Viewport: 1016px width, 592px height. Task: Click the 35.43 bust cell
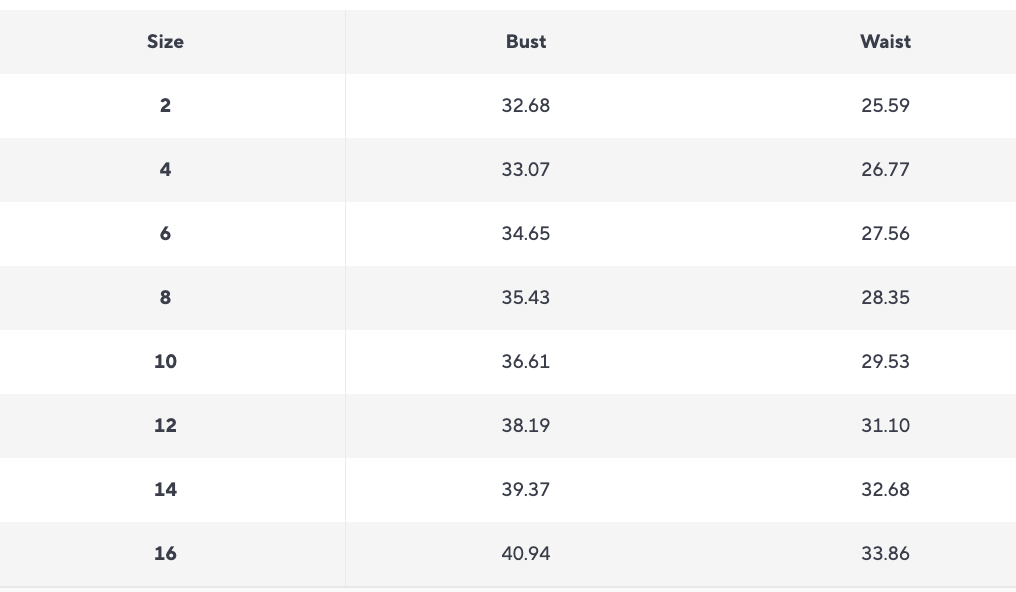click(526, 298)
